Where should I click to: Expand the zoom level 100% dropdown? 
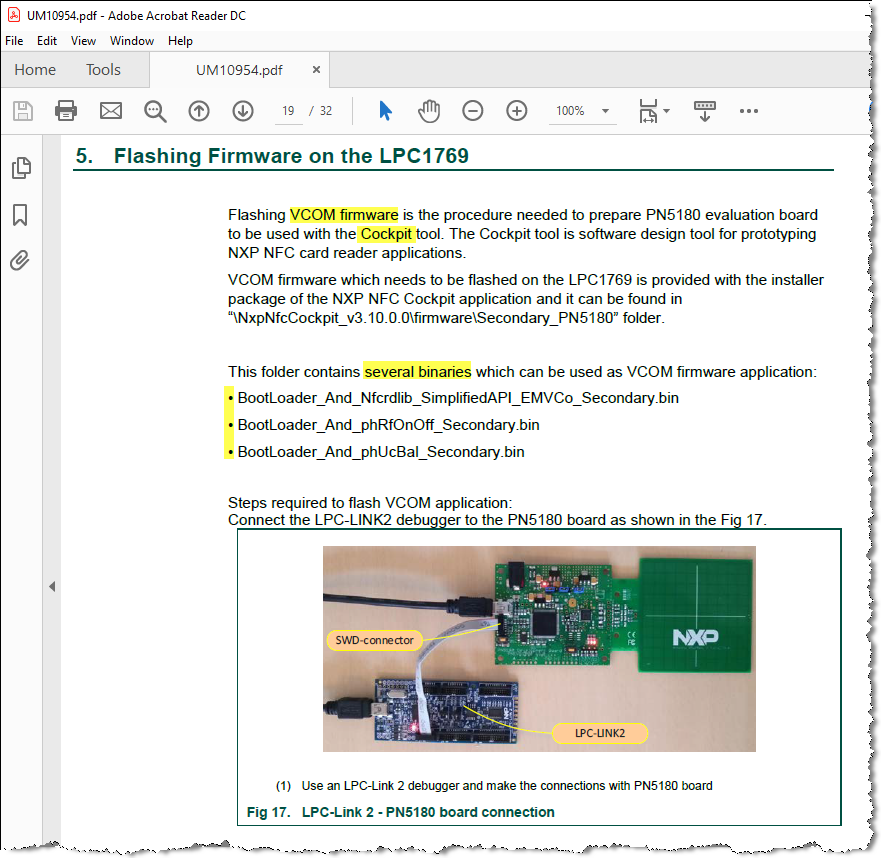pos(605,111)
